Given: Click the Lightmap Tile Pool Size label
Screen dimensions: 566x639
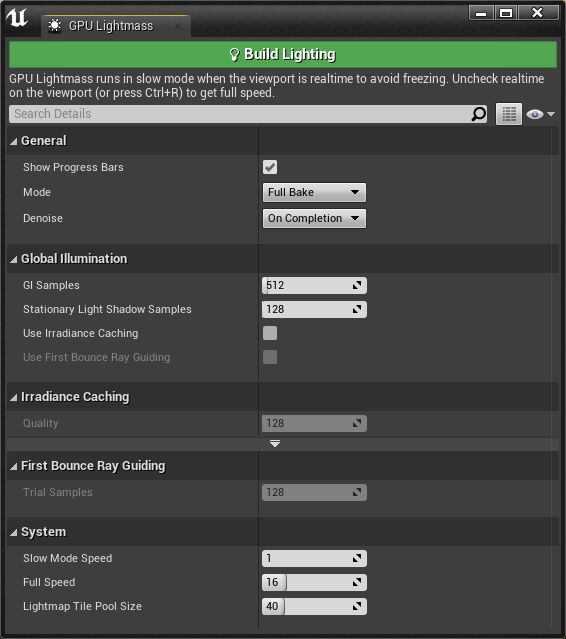Looking at the screenshot, I should pos(83,606).
